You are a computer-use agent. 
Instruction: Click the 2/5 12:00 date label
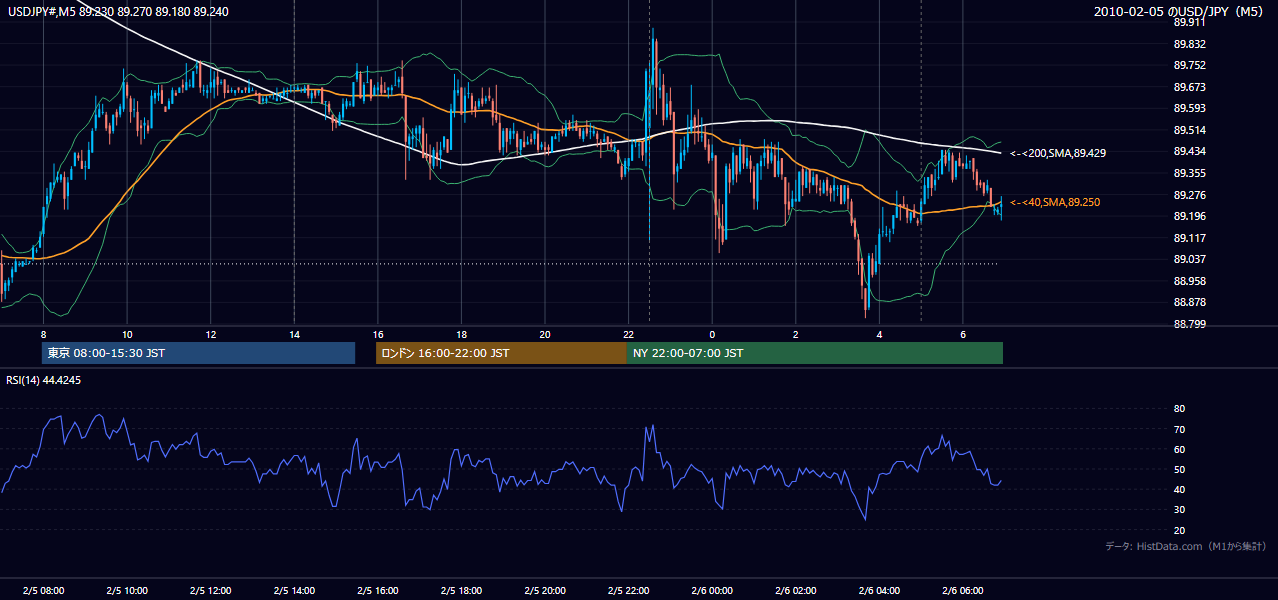[x=211, y=590]
